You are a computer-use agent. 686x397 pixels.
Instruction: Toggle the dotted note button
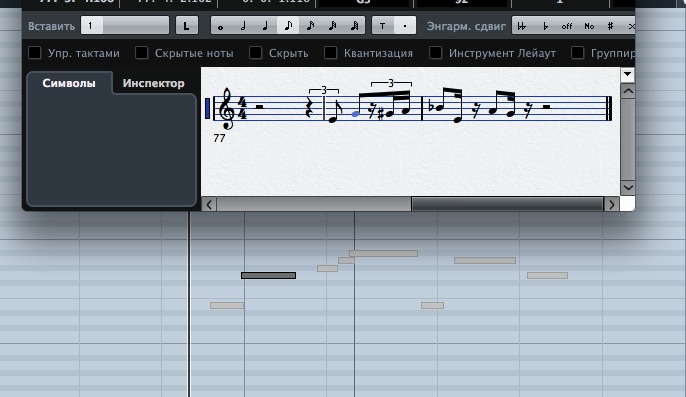pos(405,26)
